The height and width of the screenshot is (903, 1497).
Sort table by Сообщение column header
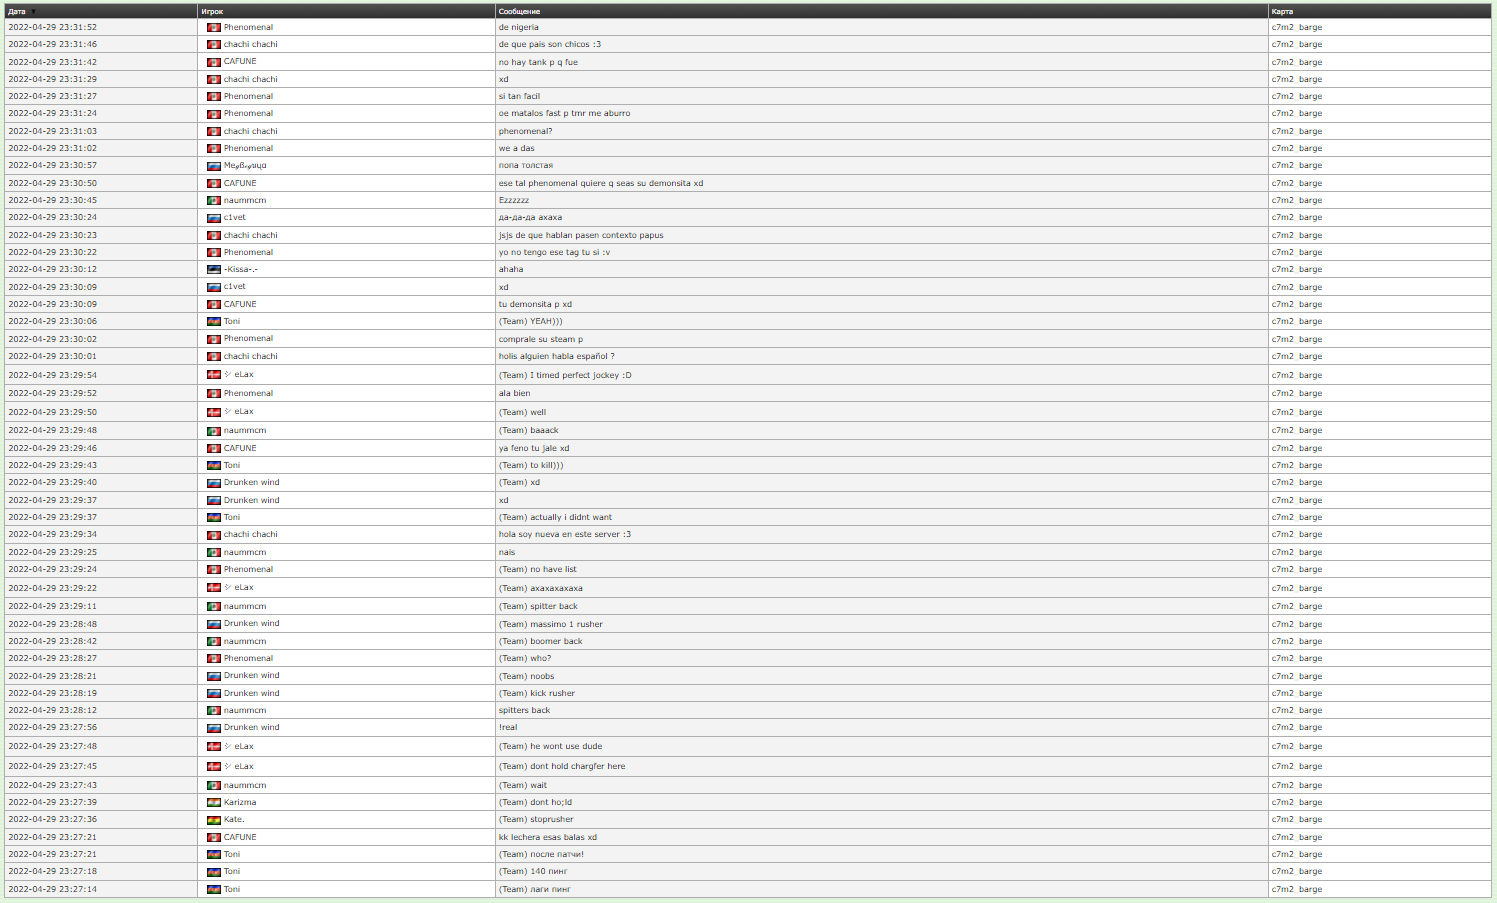519,12
